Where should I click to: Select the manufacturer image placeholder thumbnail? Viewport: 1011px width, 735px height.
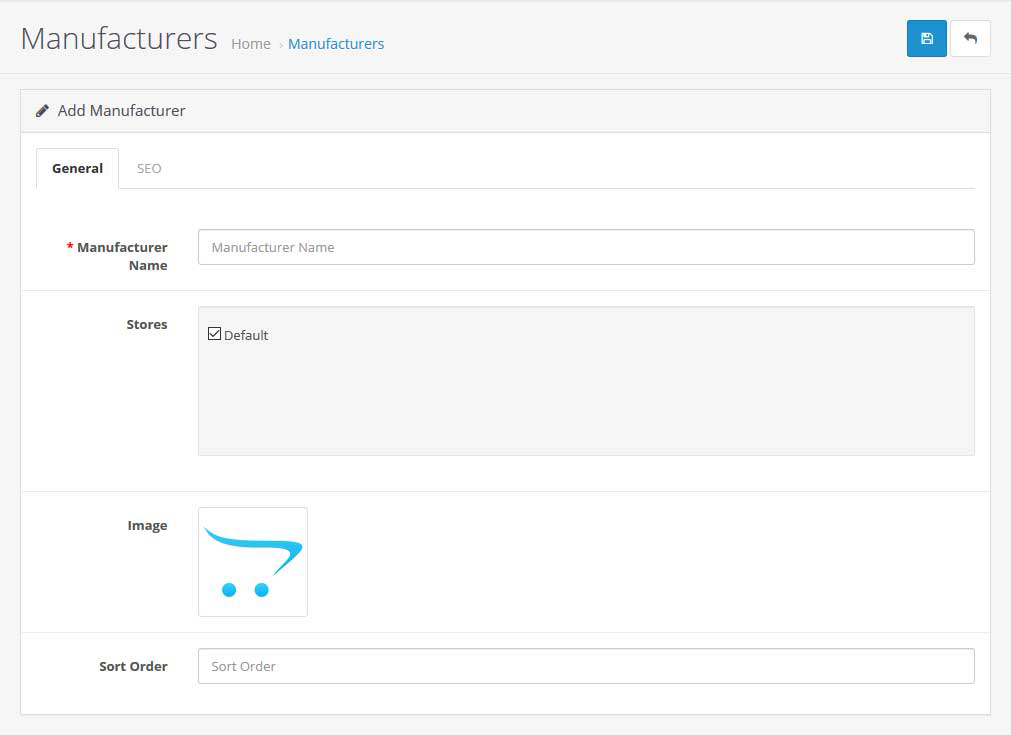coord(253,562)
